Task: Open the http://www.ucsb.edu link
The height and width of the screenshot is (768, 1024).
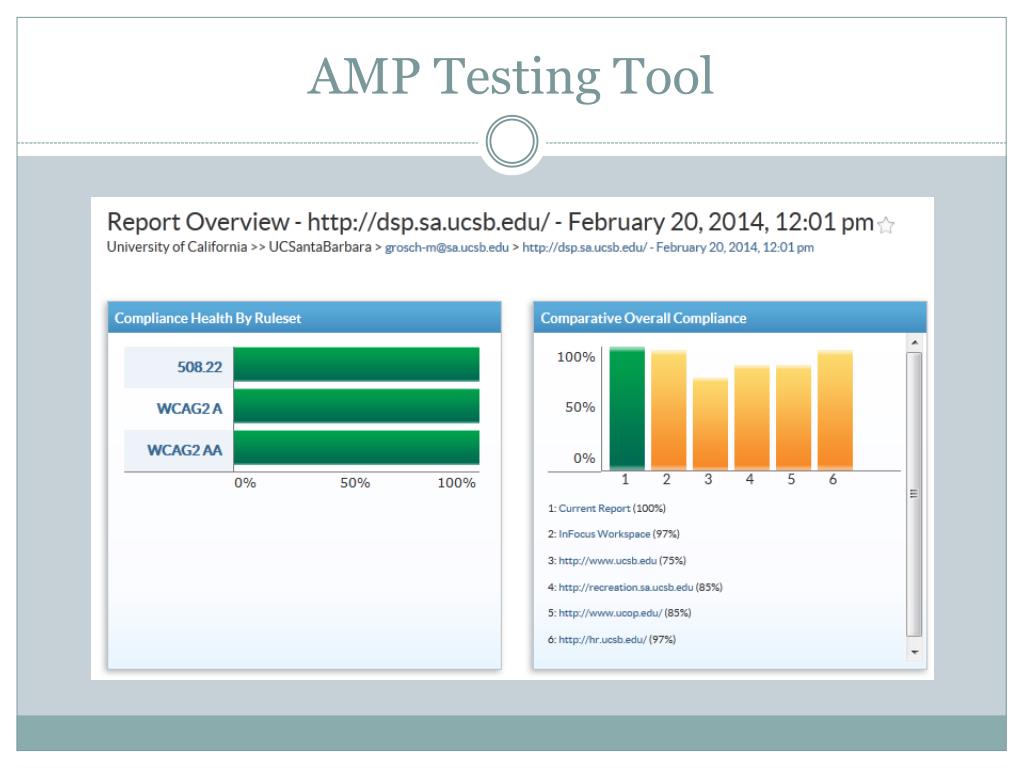Action: click(607, 560)
